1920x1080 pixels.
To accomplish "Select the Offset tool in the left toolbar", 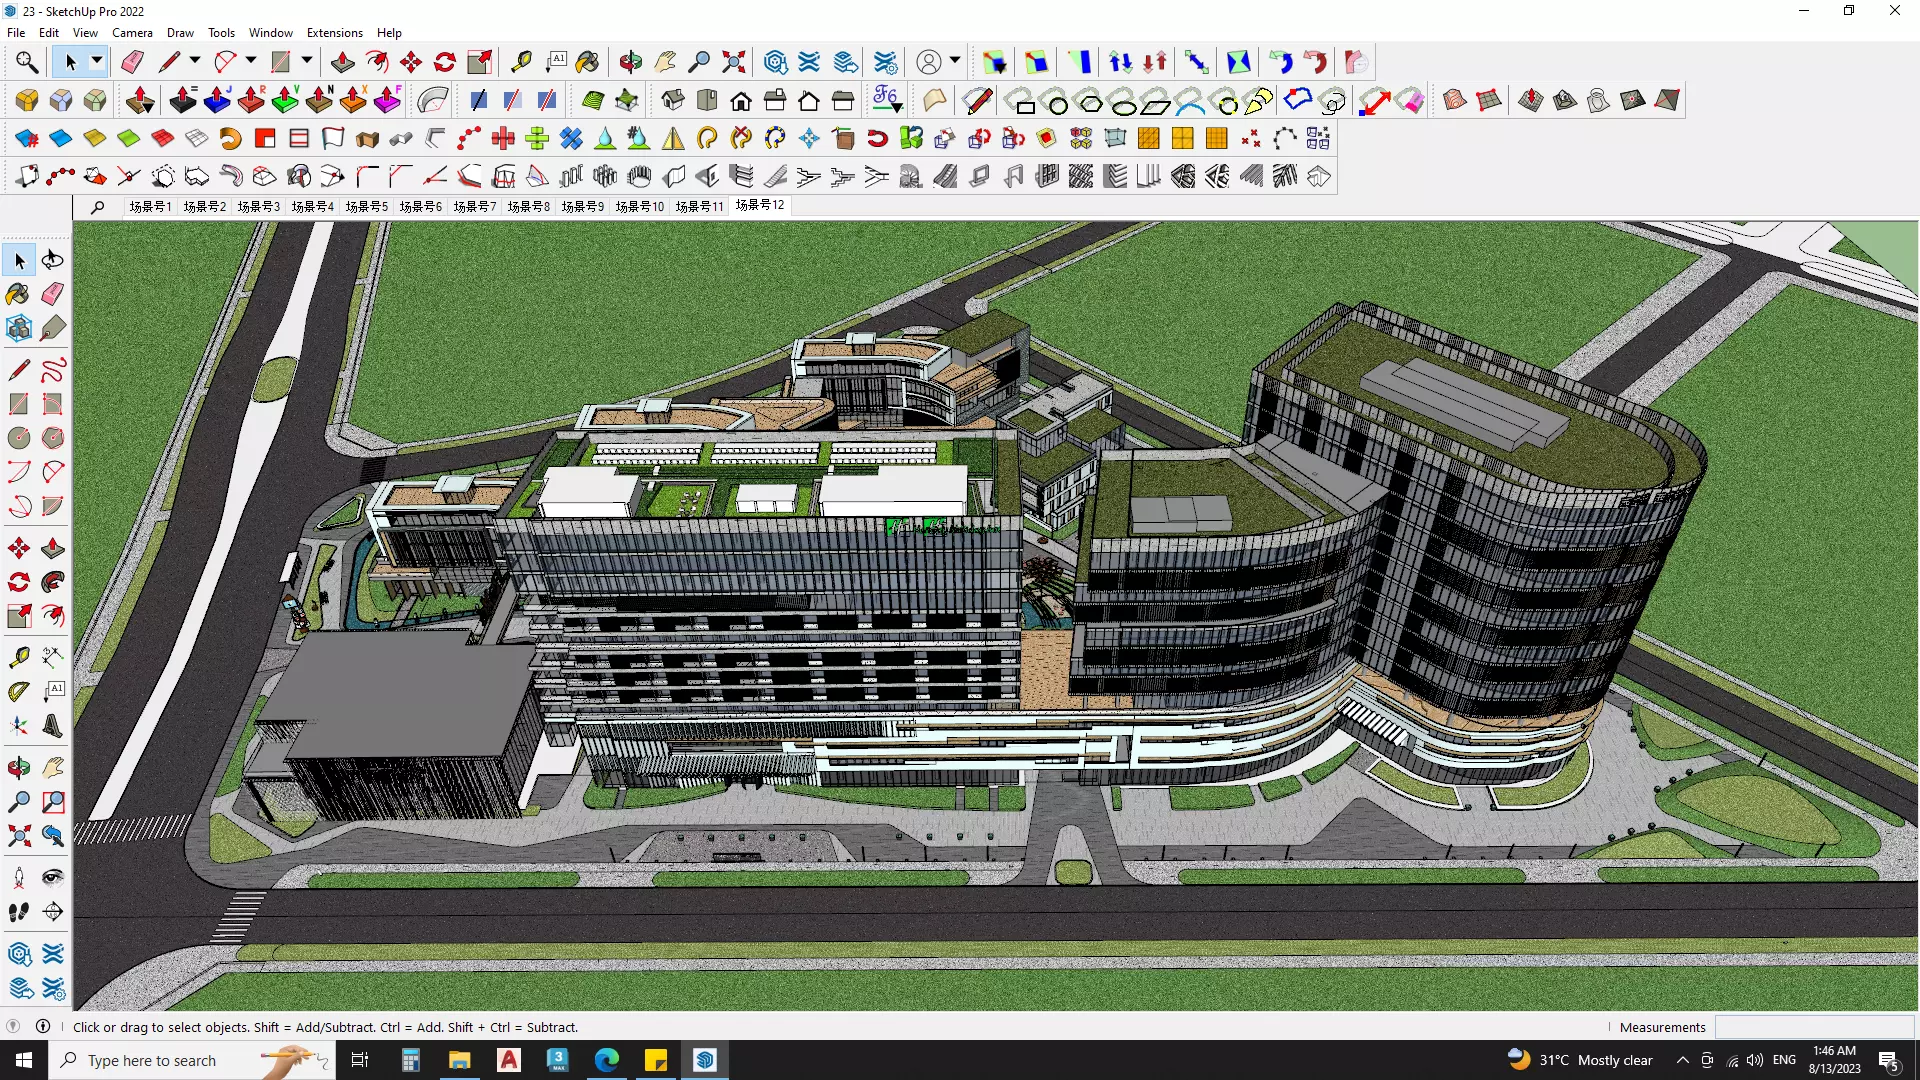I will point(53,616).
